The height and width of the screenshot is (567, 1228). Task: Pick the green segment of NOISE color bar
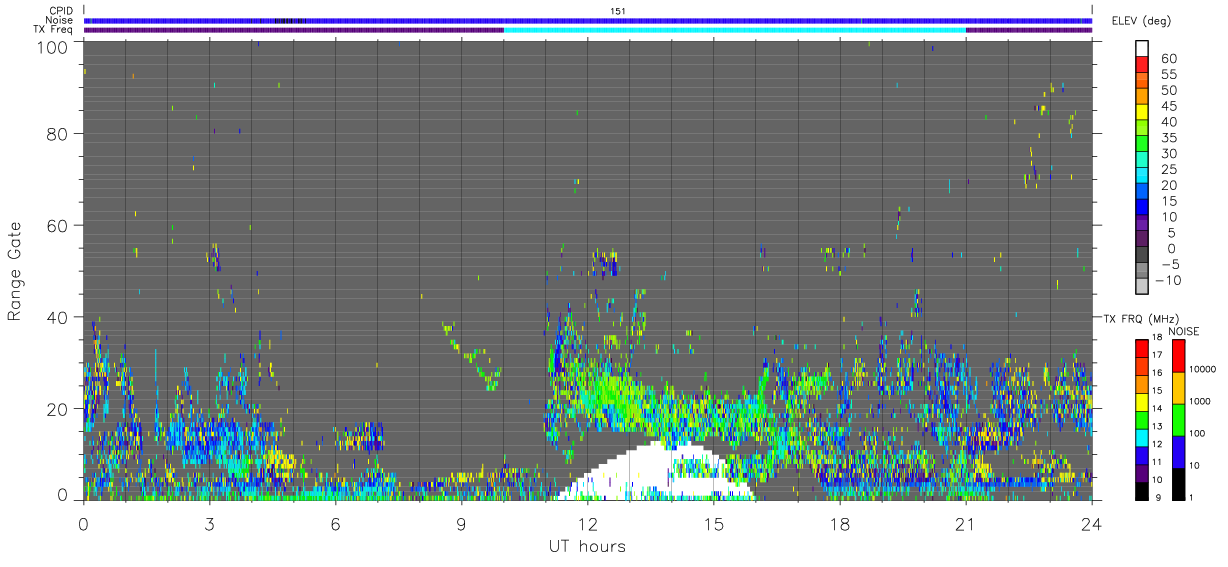tap(1177, 420)
